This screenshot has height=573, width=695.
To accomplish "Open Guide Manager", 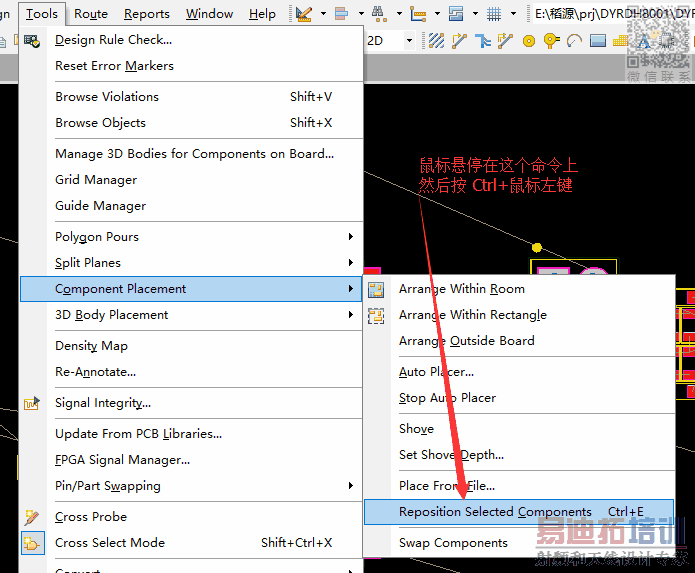I will point(191,206).
